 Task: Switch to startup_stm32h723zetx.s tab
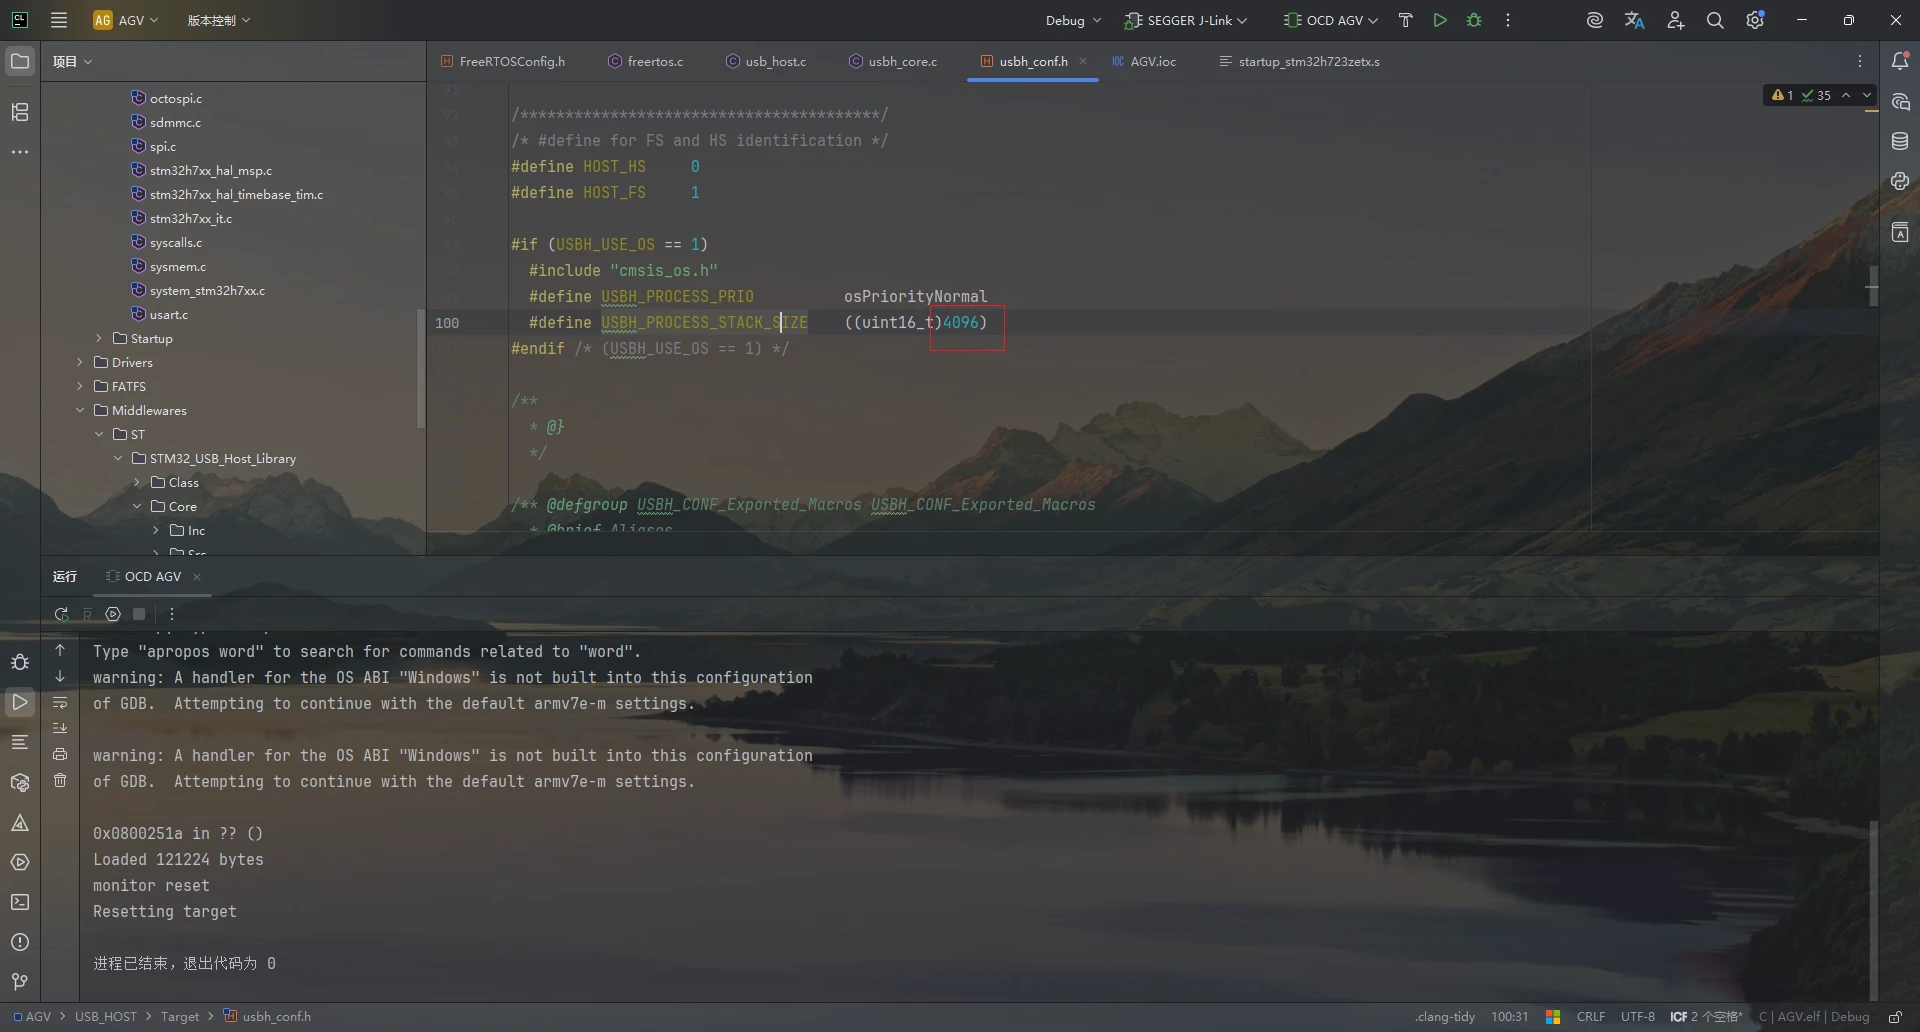[1299, 62]
